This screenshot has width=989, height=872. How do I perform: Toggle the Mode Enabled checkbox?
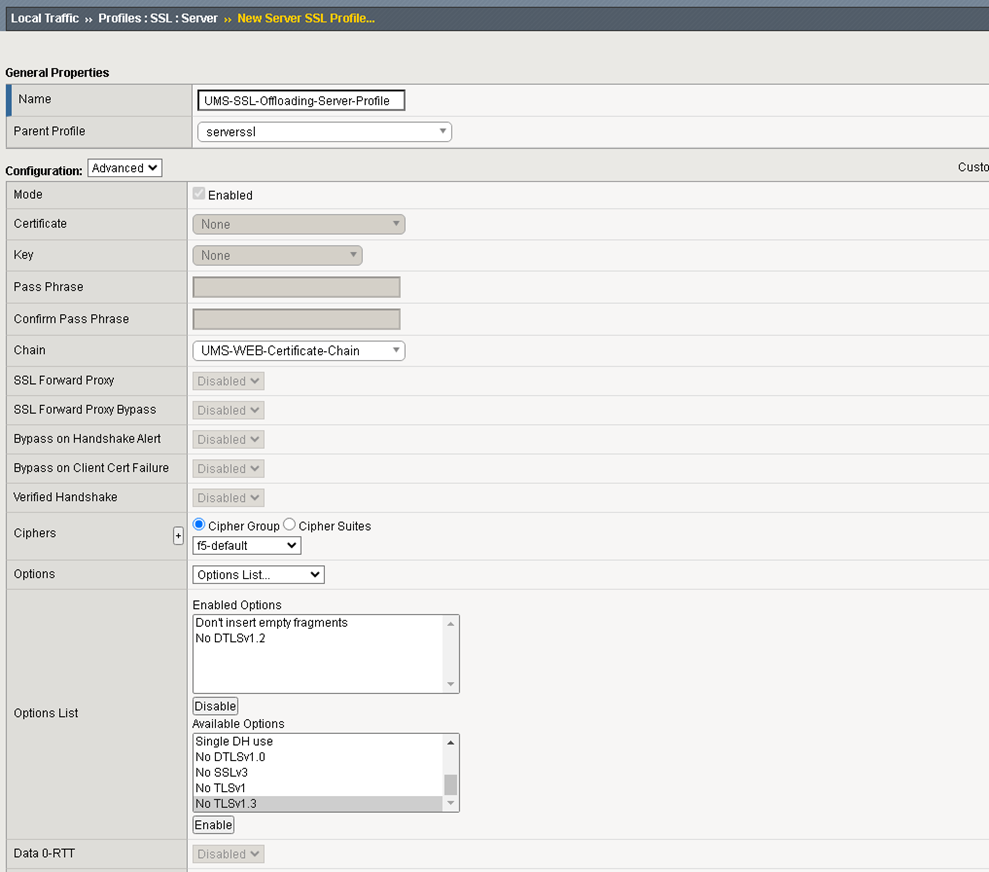(199, 194)
